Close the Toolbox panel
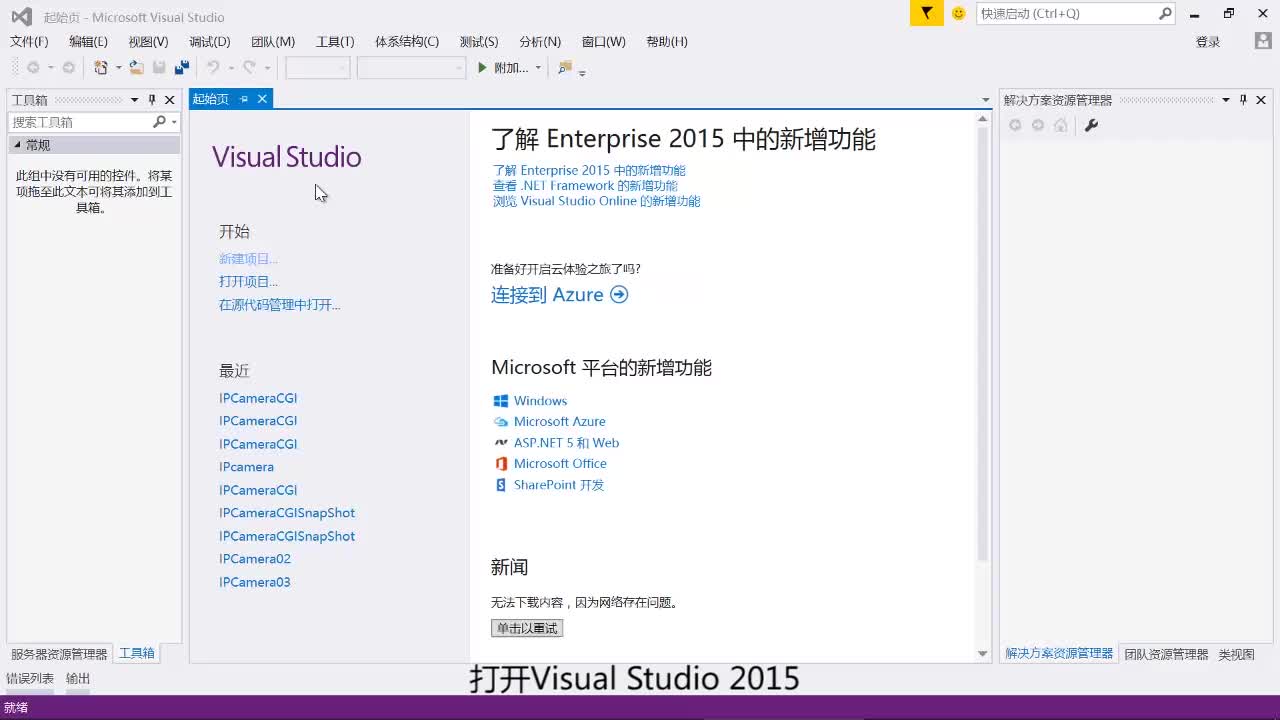1280x720 pixels. coord(170,100)
